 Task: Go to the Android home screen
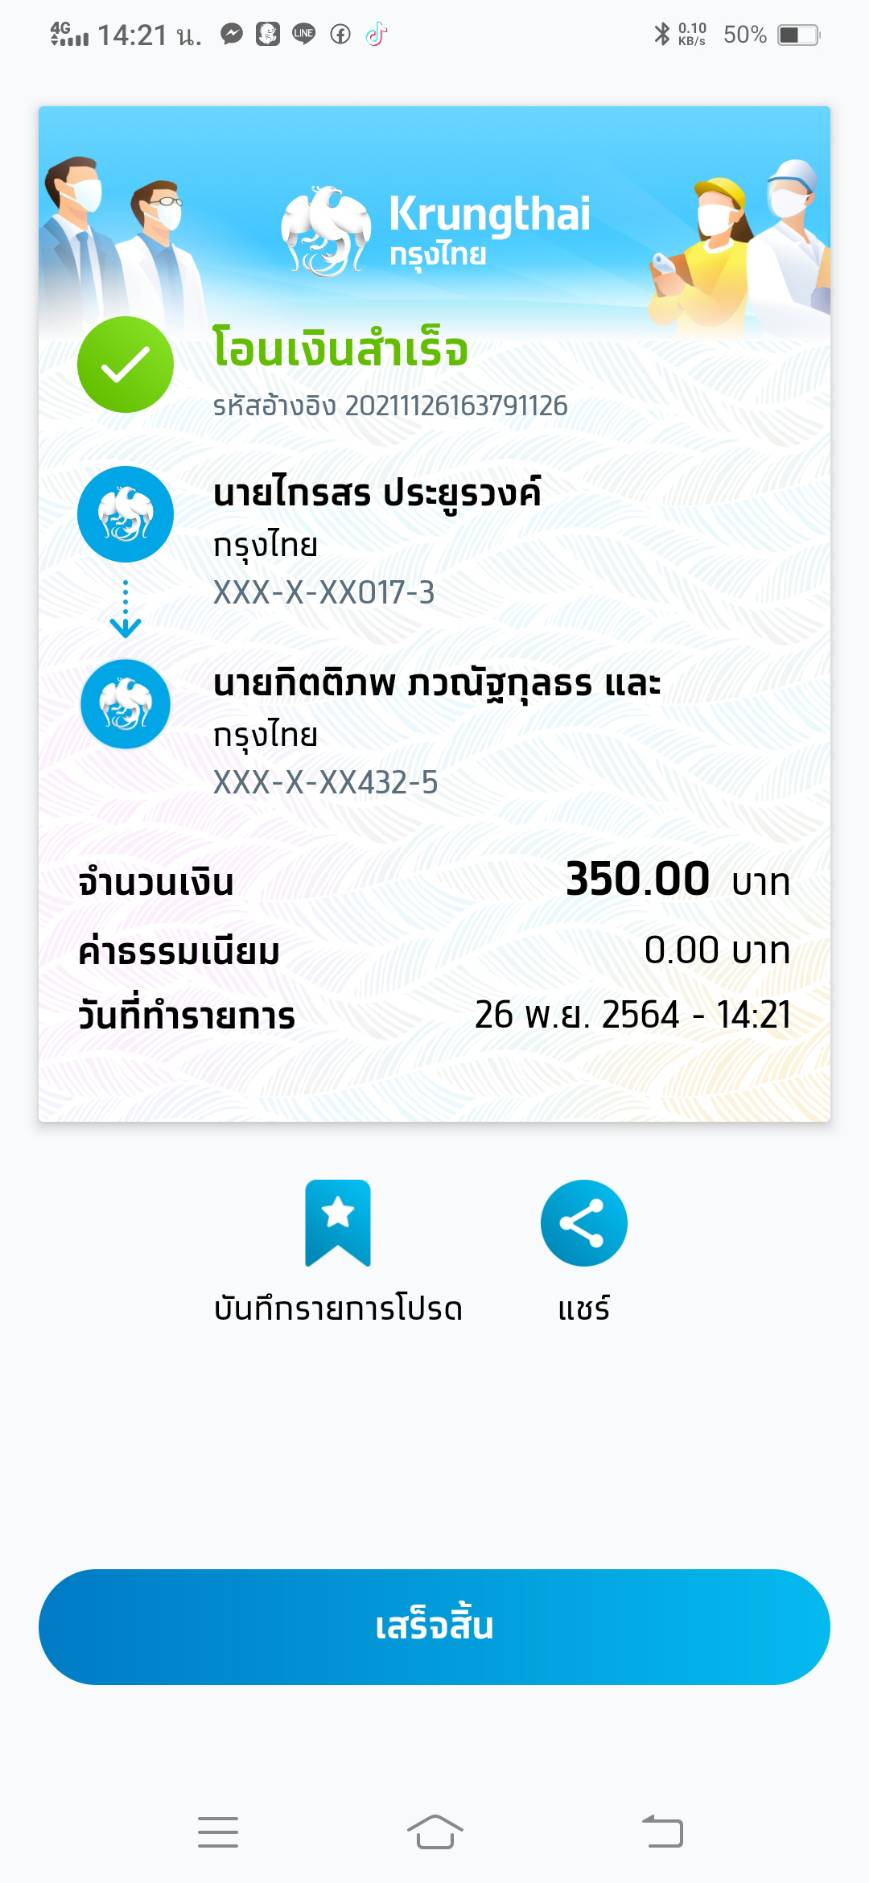pyautogui.click(x=435, y=1831)
